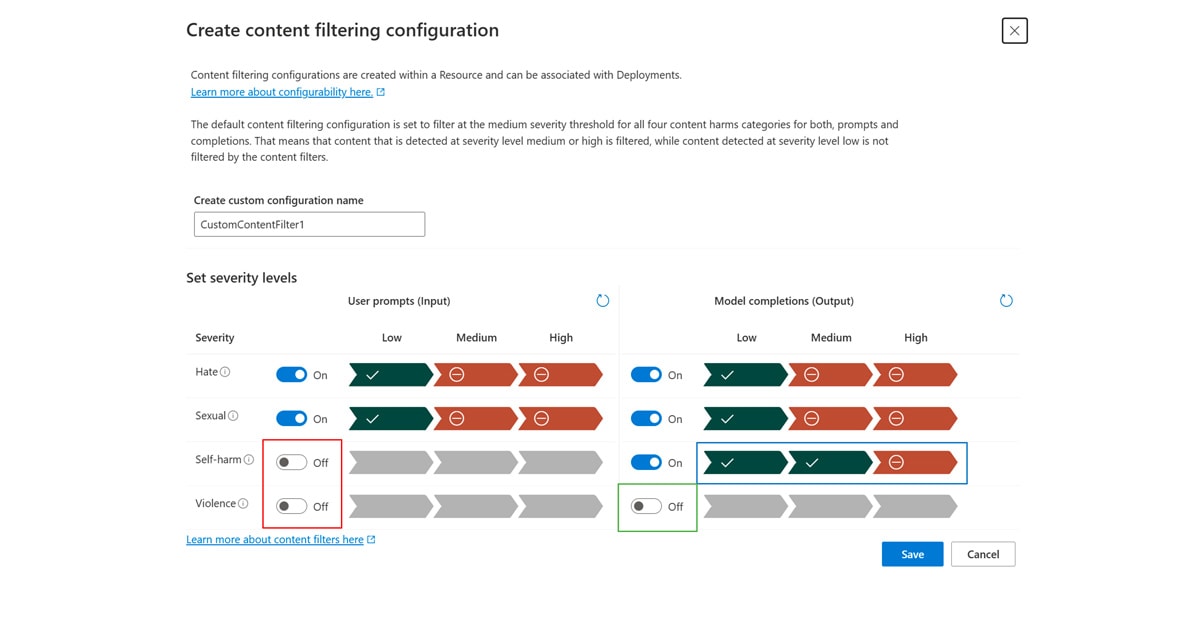Click the custom configuration name field

click(x=309, y=224)
